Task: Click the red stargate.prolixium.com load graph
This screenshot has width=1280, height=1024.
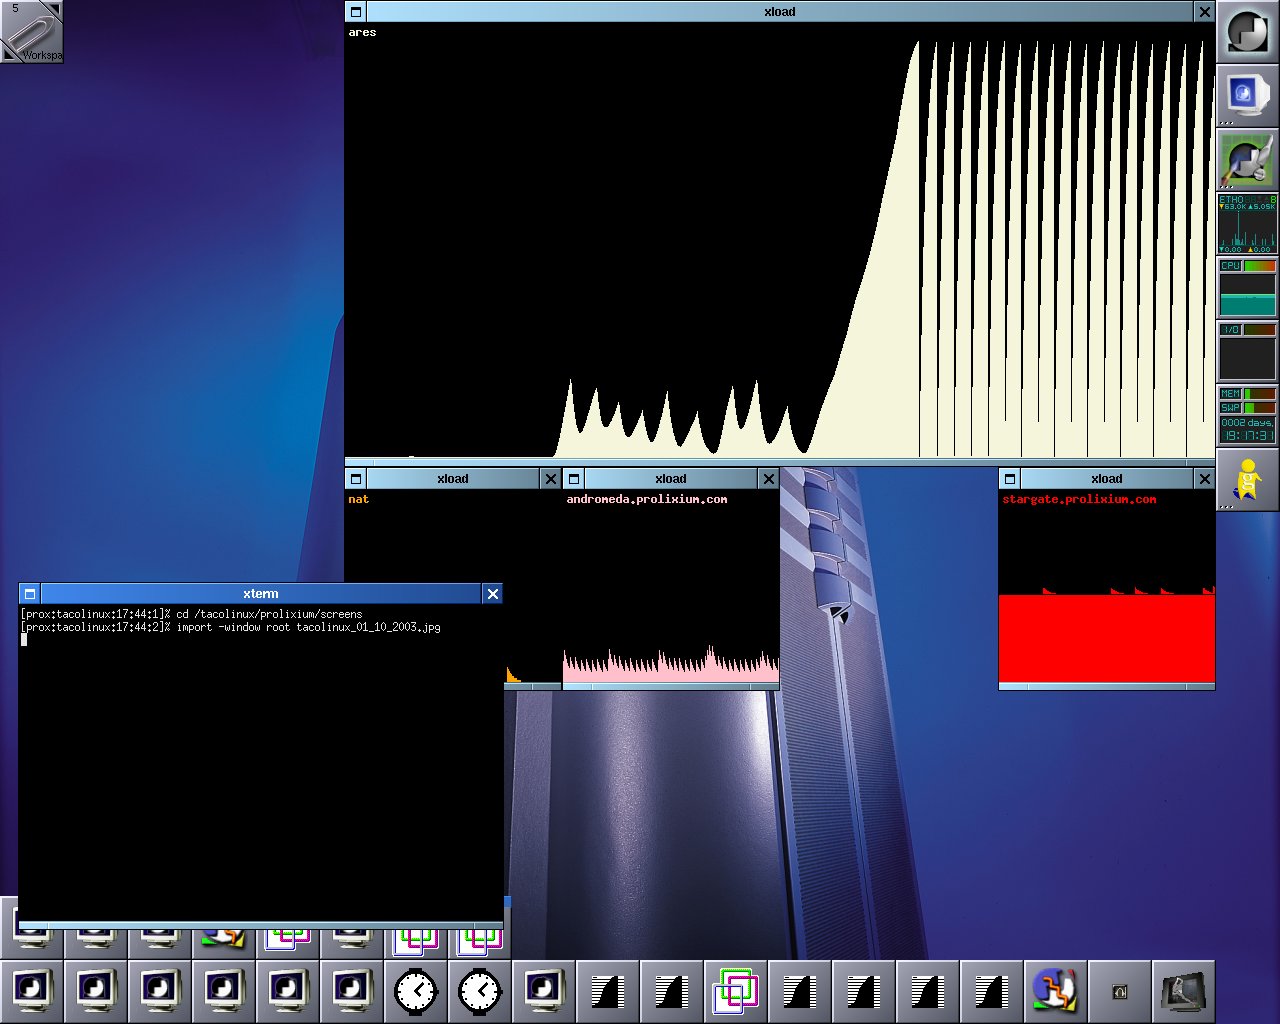Action: [x=1106, y=638]
